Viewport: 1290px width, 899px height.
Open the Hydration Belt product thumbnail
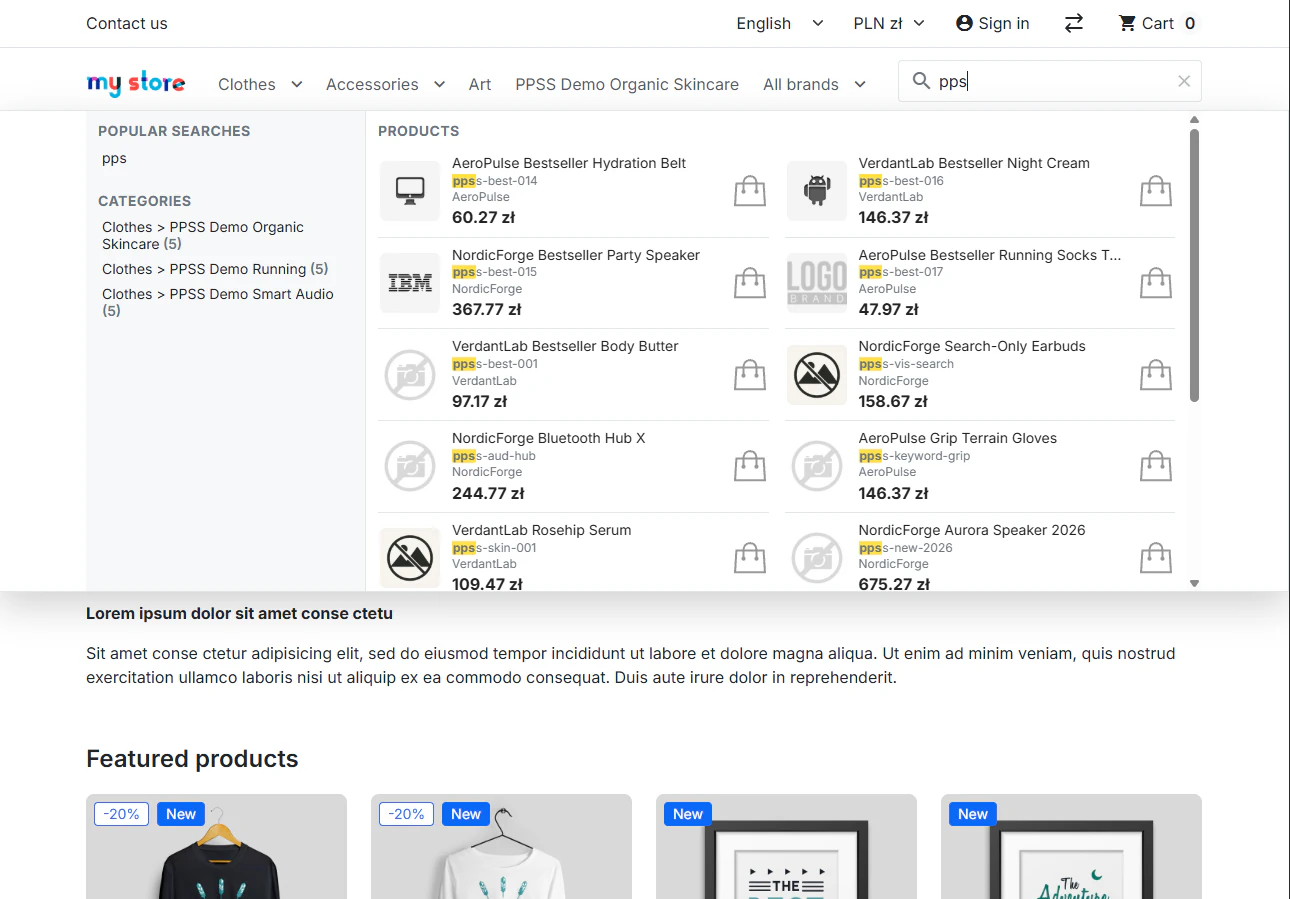(410, 191)
